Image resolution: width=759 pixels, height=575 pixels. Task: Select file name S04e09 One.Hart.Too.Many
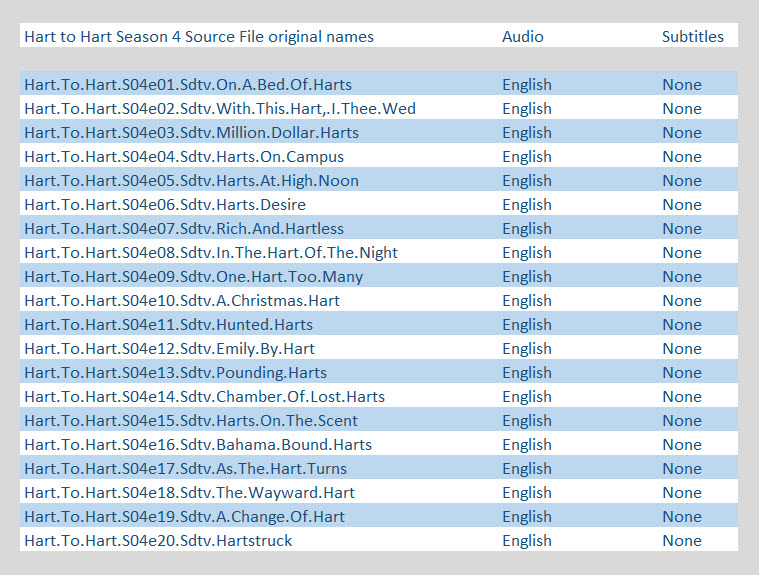[x=194, y=277]
